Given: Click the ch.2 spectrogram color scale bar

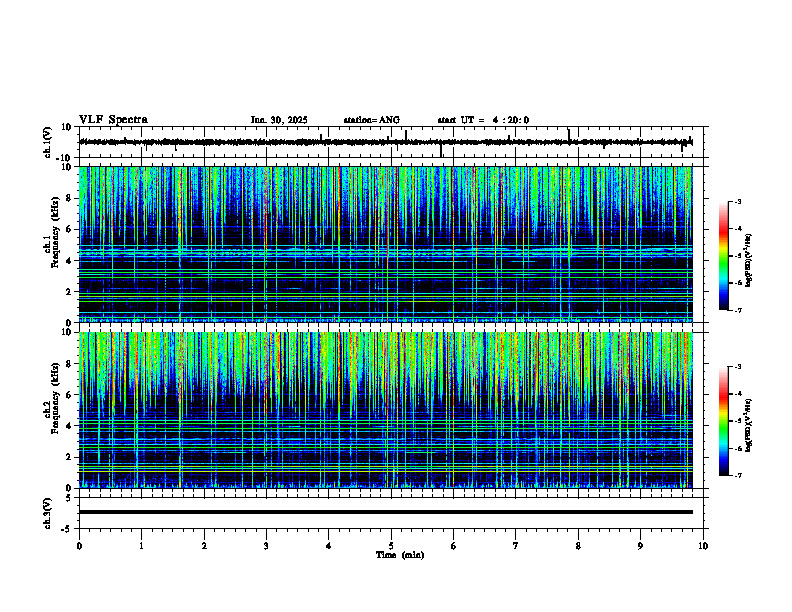Looking at the screenshot, I should (724, 421).
